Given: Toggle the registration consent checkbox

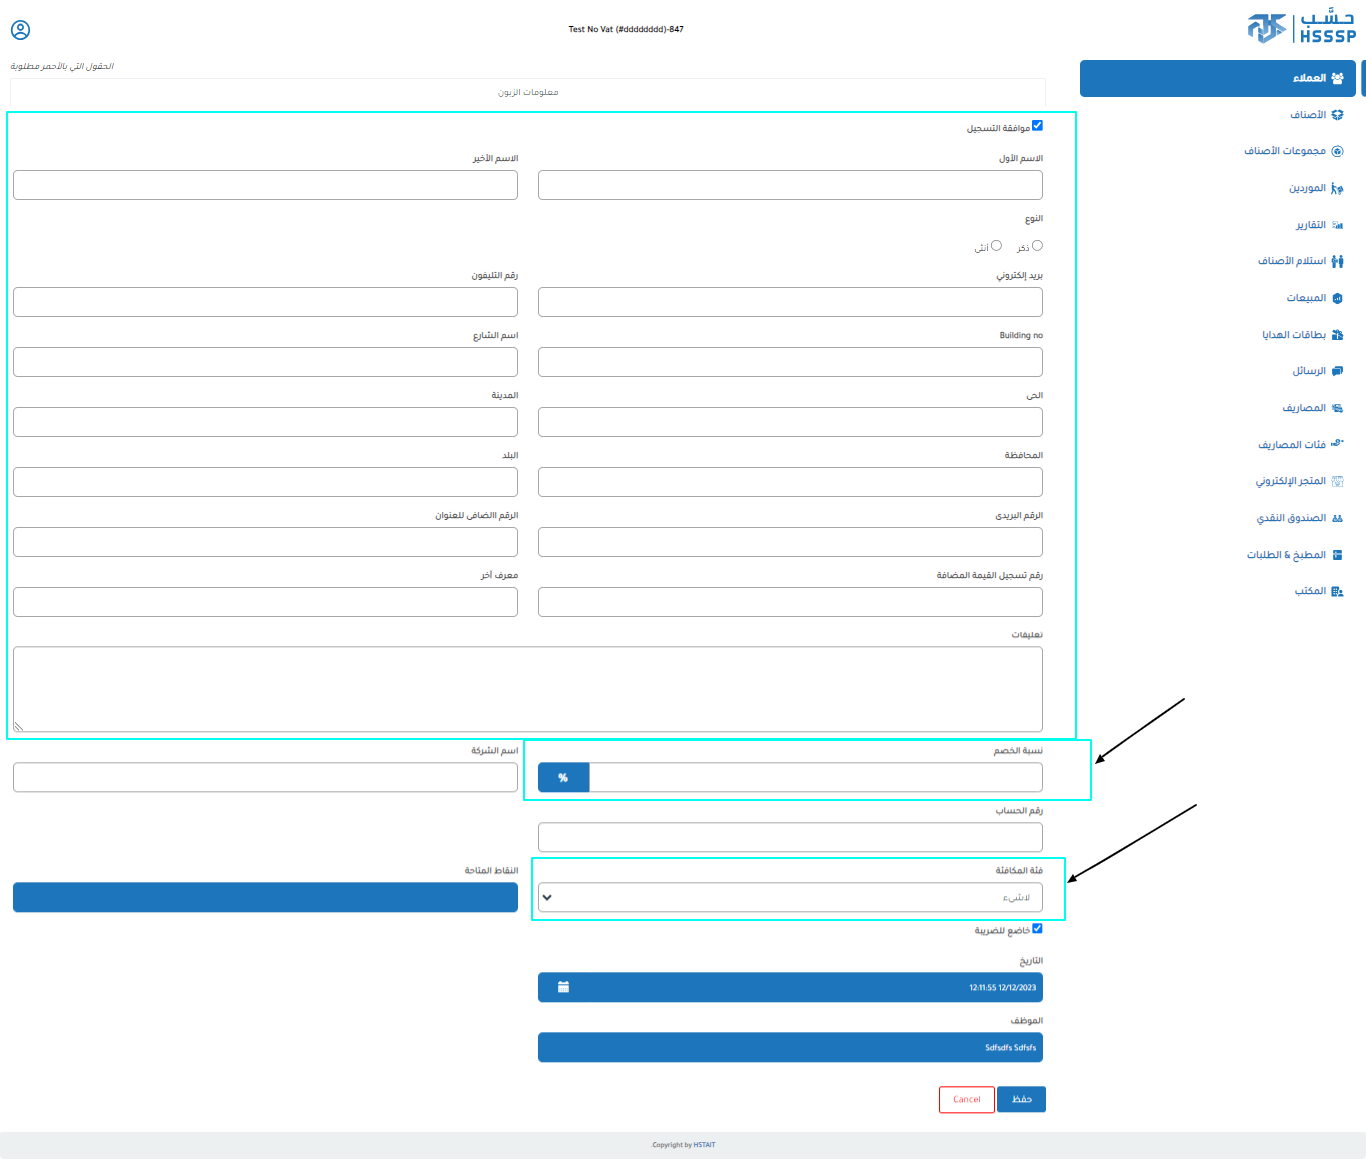Looking at the screenshot, I should (x=1037, y=126).
